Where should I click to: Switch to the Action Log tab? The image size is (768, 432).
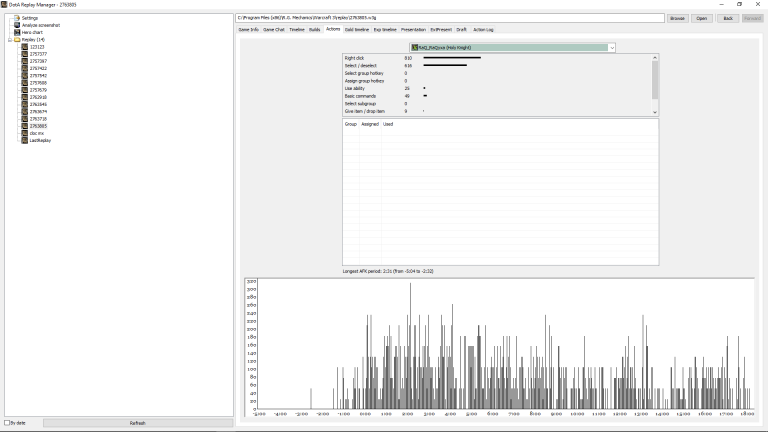[483, 30]
